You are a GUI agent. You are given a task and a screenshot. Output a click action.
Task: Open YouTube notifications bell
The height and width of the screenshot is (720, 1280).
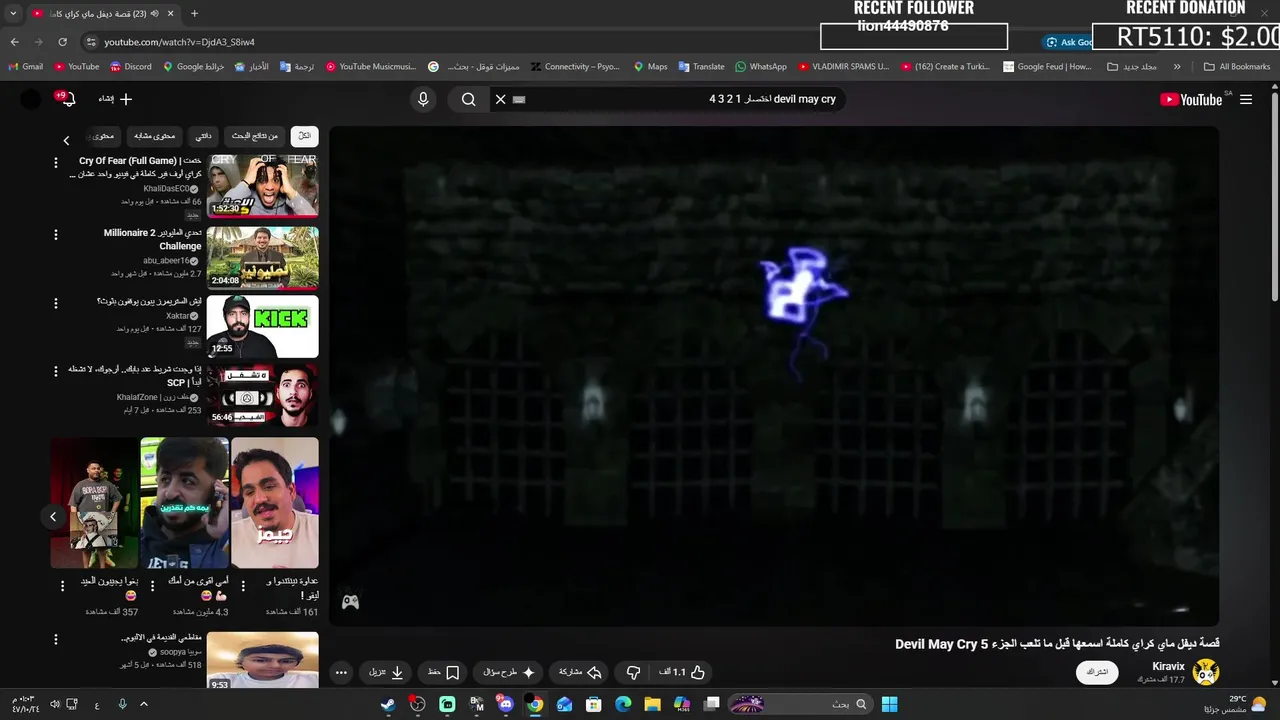pyautogui.click(x=67, y=99)
